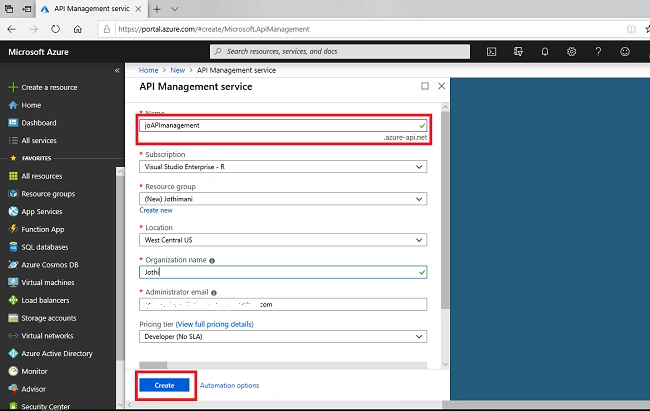Send feedback via smiley icon
This screenshot has height=411, width=650.
[x=625, y=51]
